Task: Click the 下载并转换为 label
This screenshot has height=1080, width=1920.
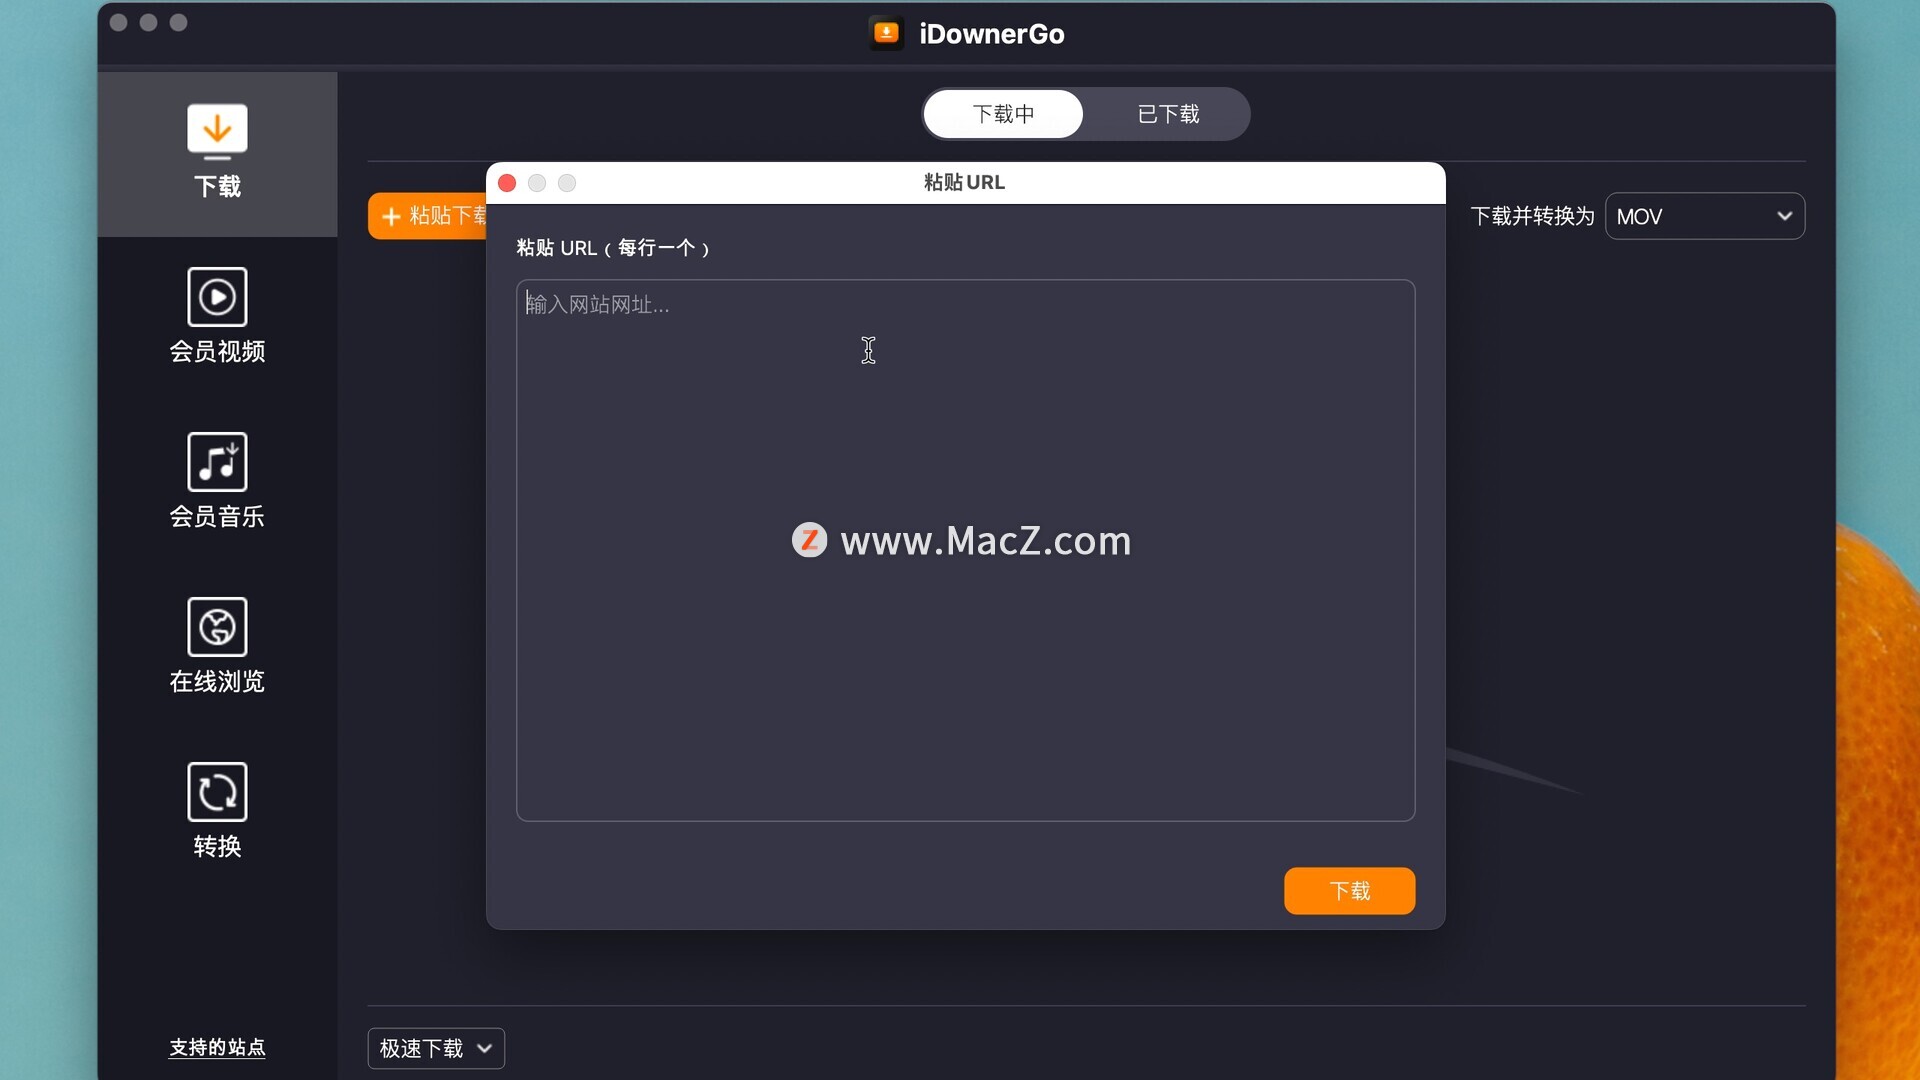Action: tap(1532, 216)
